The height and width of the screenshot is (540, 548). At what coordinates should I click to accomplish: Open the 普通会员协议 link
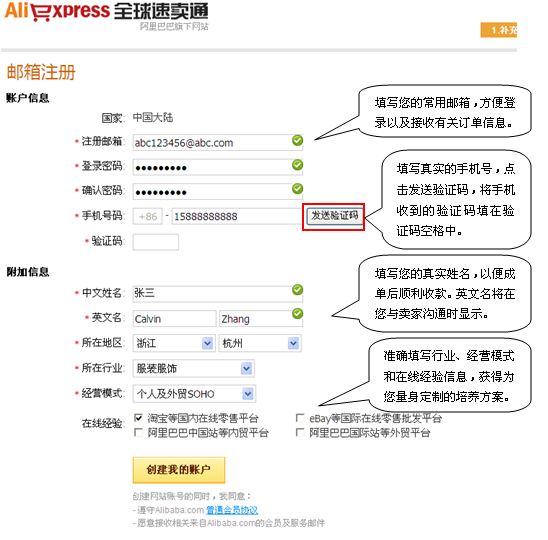(x=232, y=510)
